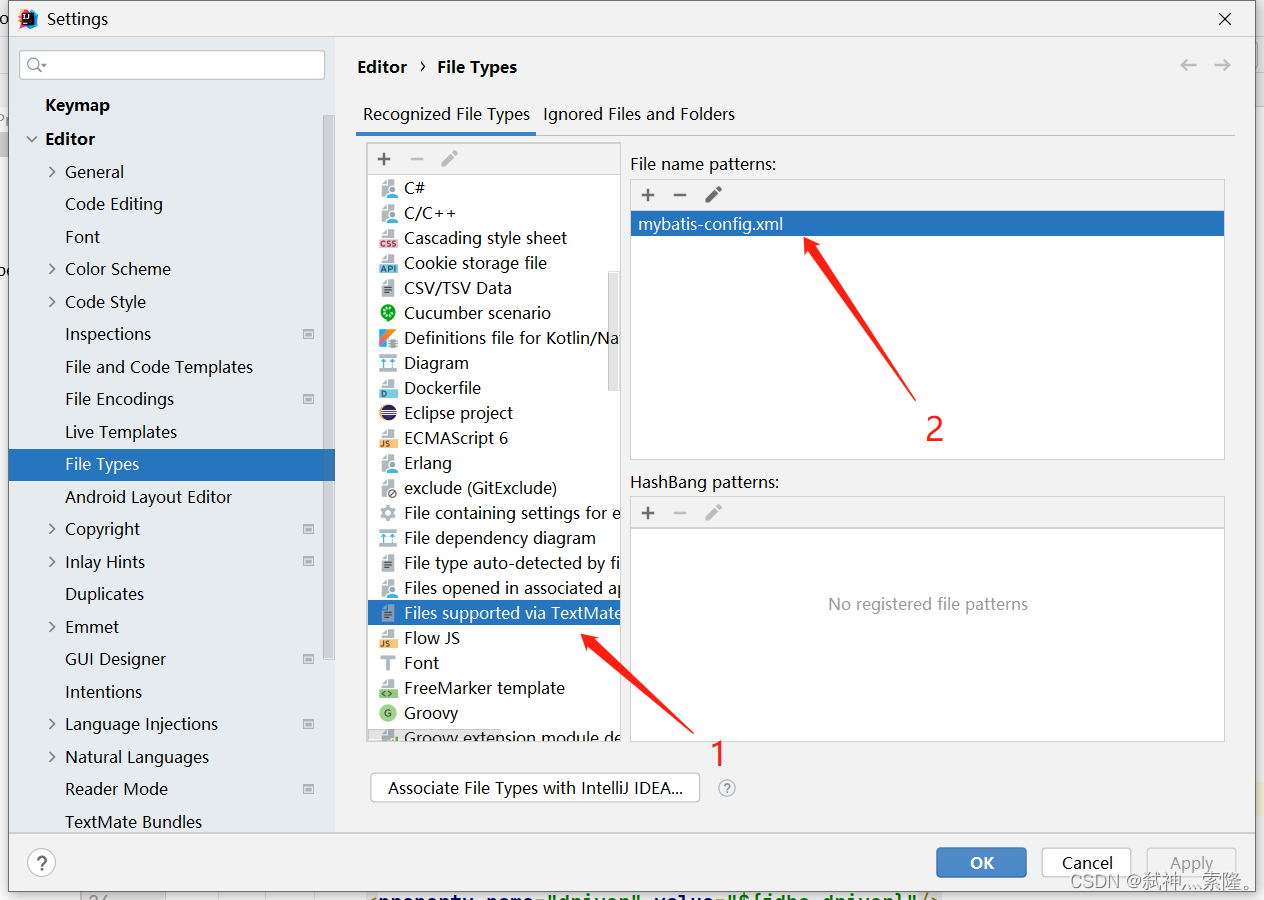Select Font file type in list
The image size is (1264, 900).
click(494, 663)
